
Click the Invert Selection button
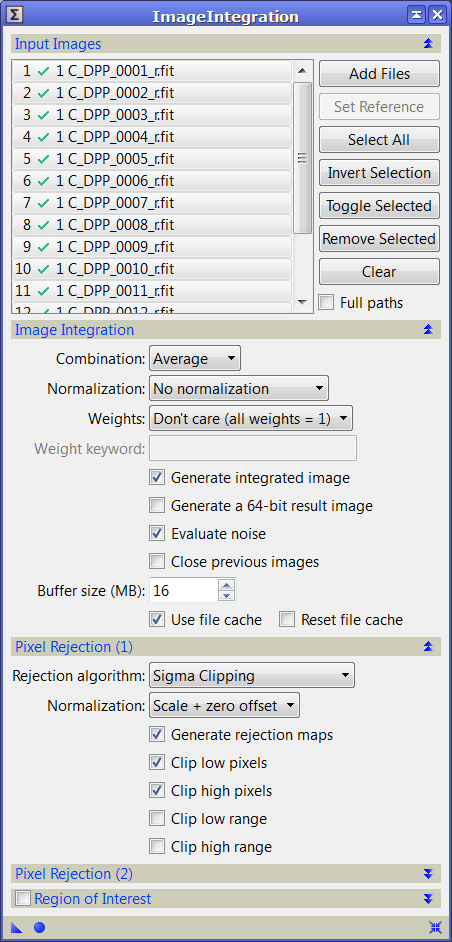(x=379, y=173)
